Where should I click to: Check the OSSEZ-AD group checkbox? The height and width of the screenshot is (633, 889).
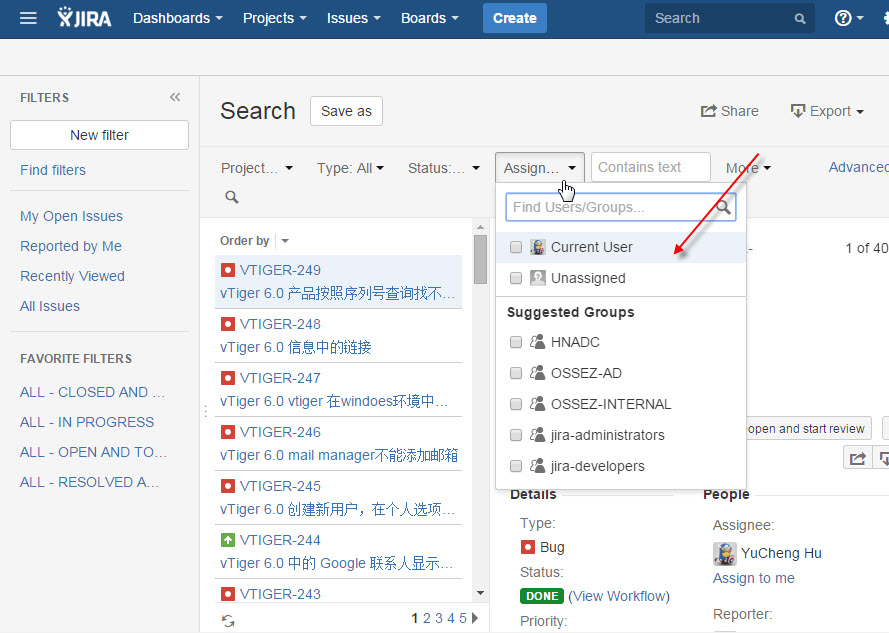point(516,373)
